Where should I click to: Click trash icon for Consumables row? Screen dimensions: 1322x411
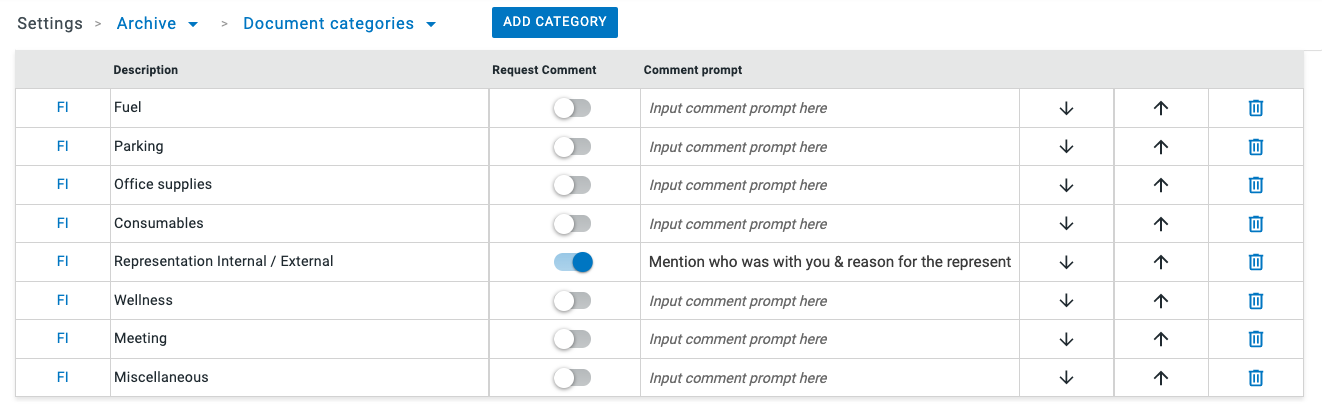(1256, 224)
